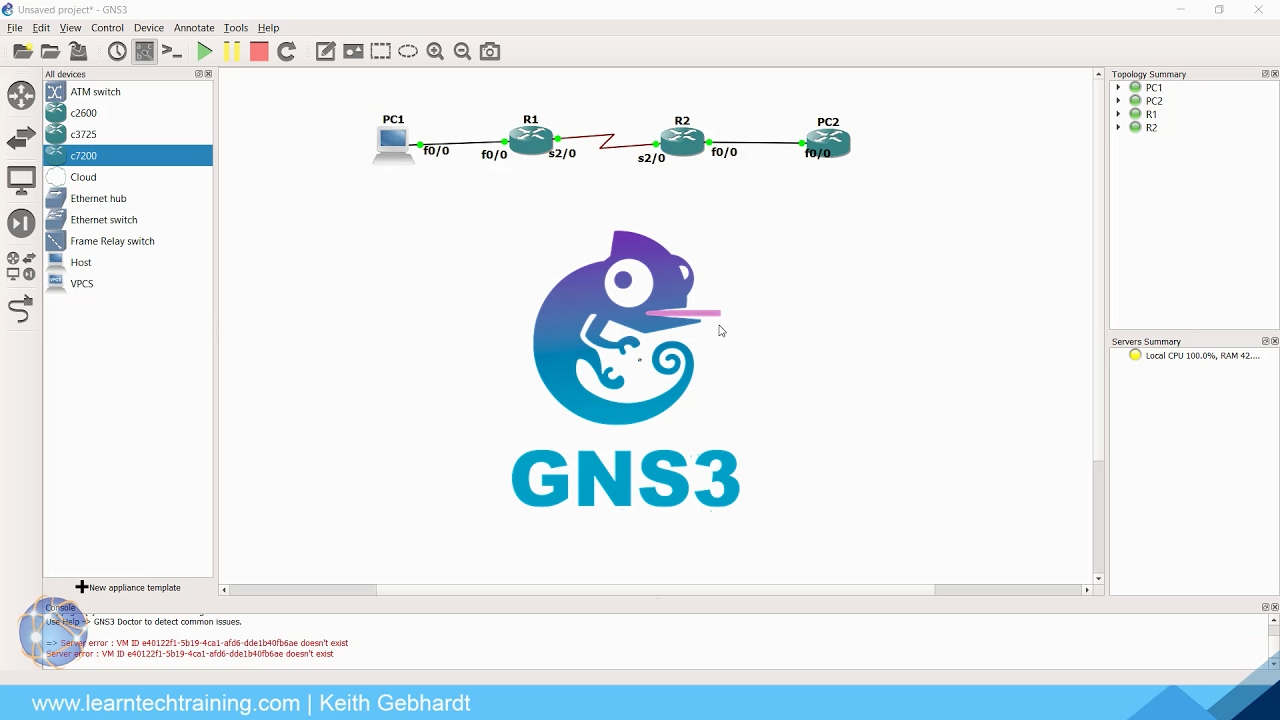Screen dimensions: 1280x720
Task: Open console to all devices icon
Action: [x=172, y=51]
